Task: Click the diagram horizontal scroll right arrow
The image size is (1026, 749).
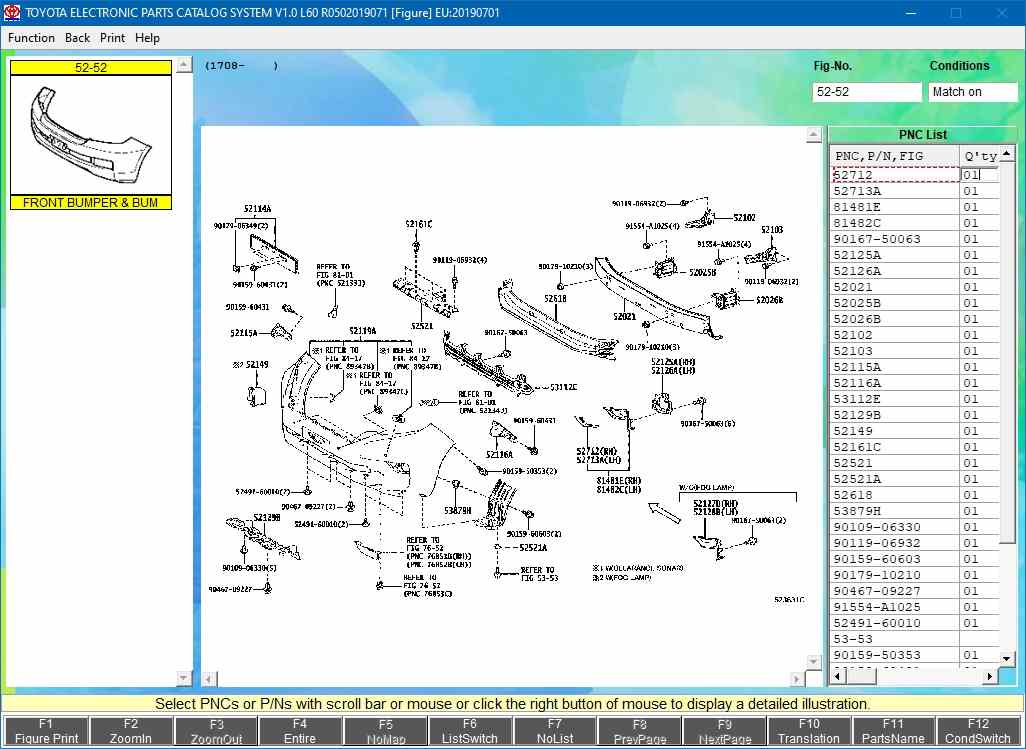Action: tap(796, 679)
